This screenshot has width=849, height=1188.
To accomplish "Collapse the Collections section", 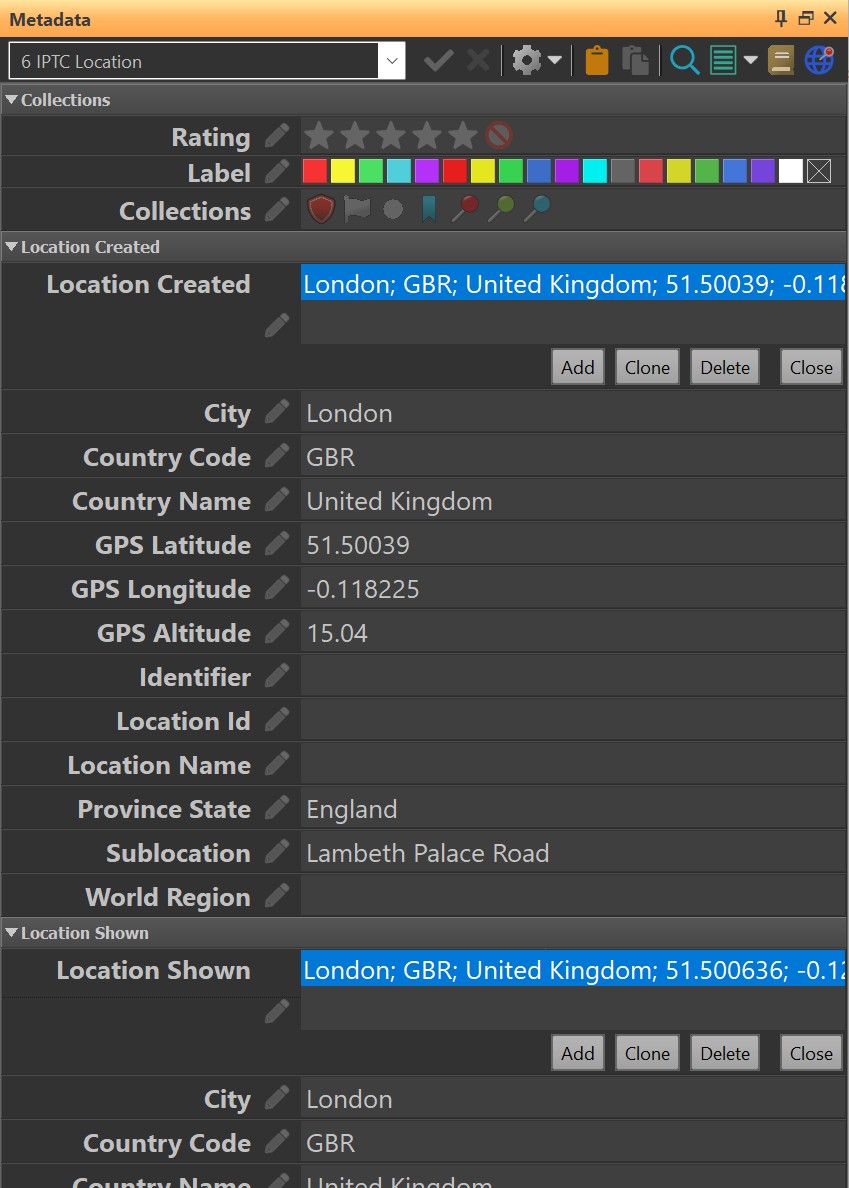I will pos(12,100).
